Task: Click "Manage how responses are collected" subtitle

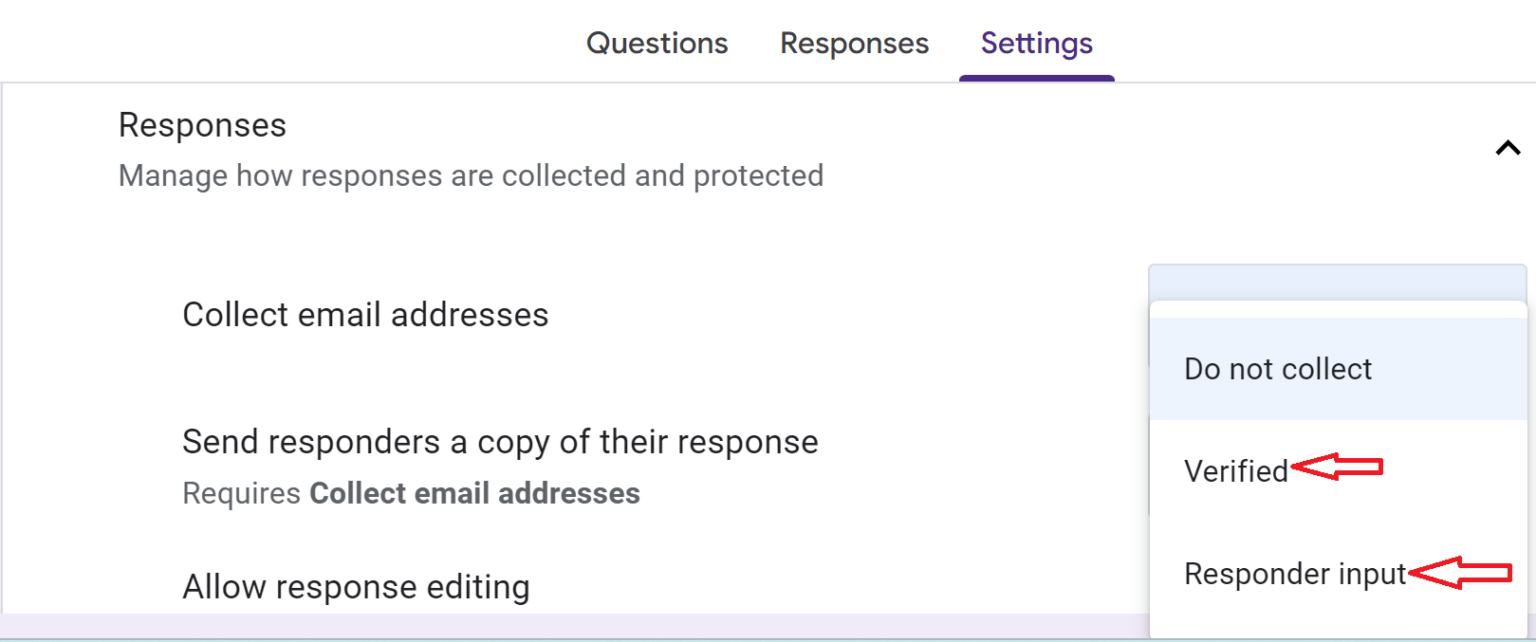Action: coord(470,176)
